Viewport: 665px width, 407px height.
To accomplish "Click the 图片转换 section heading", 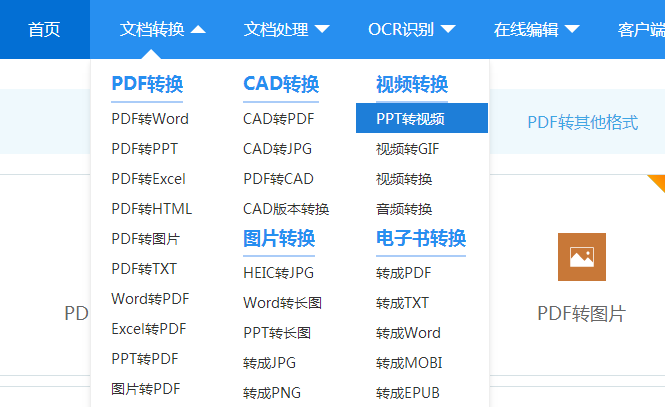I will (279, 238).
